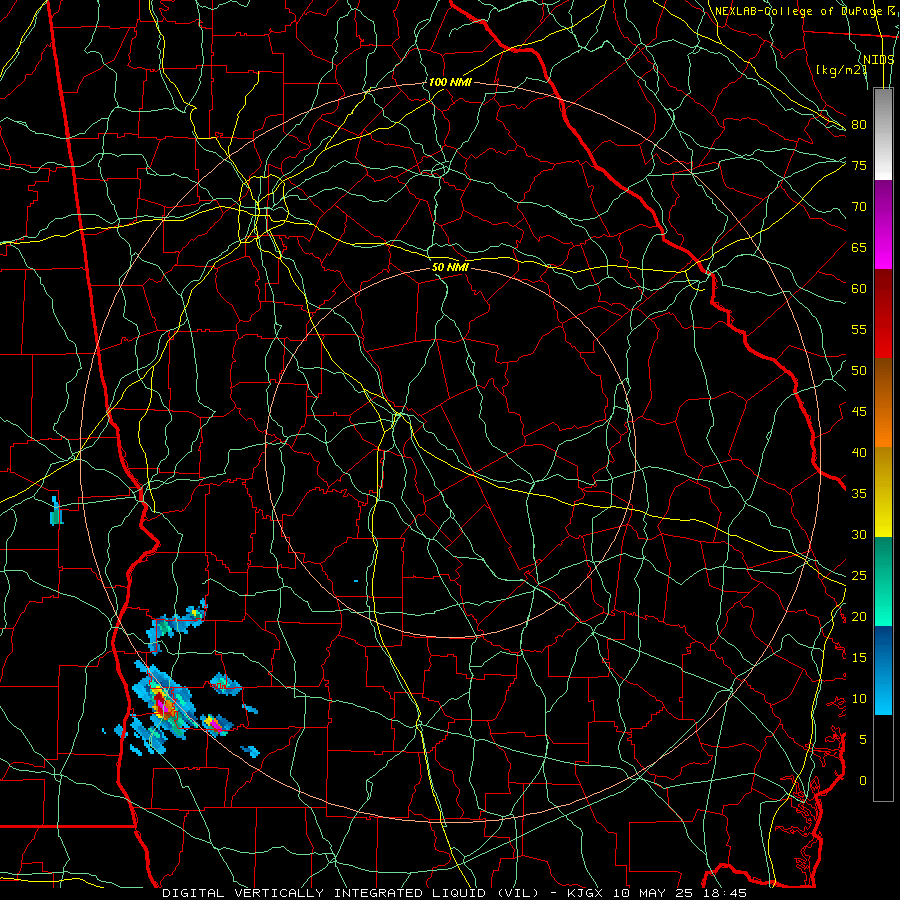
Task: Click the 20 value on the color scale
Action: click(x=859, y=616)
